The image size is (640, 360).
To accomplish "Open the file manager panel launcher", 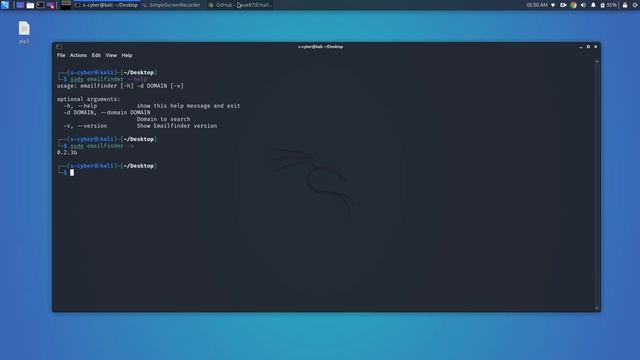I will (x=30, y=5).
